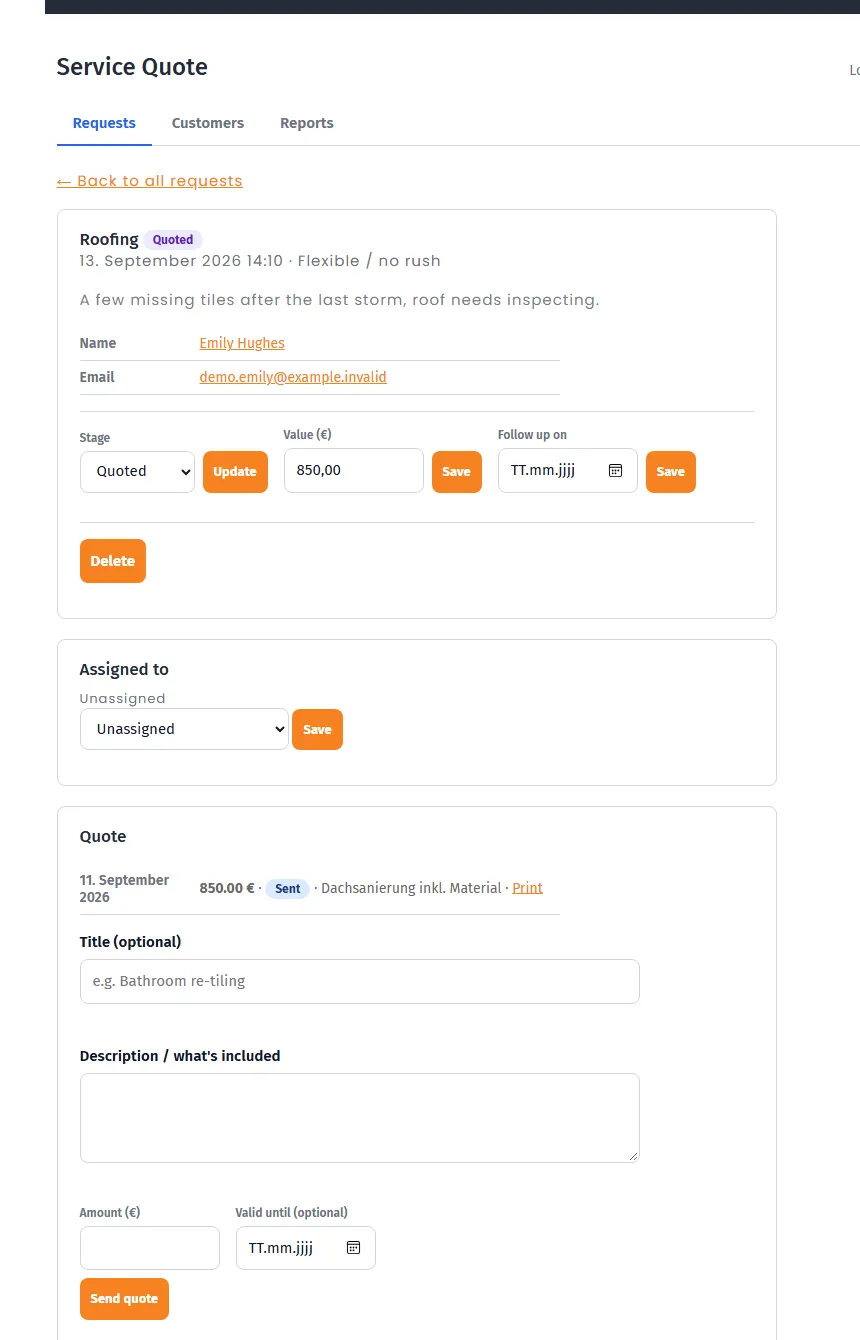
Task: Click the demo.emily@example.invalid email link
Action: point(293,377)
